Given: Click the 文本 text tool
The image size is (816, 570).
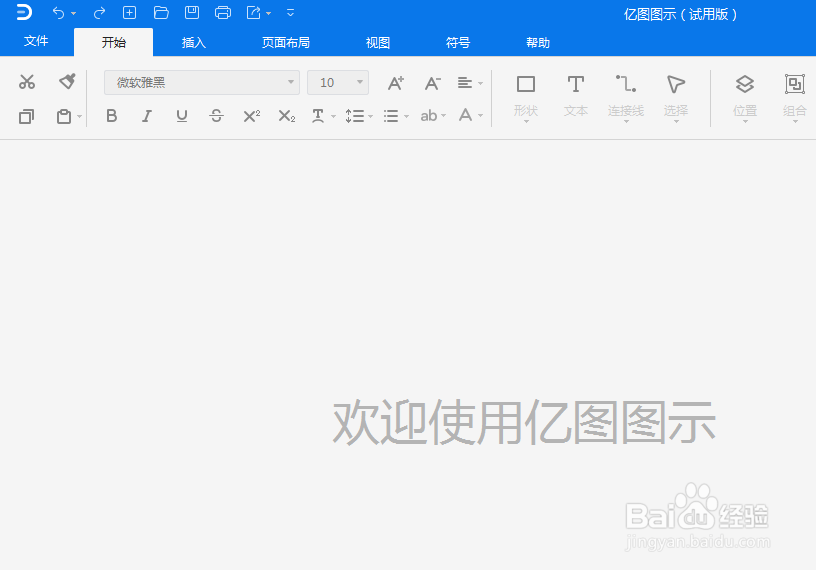Looking at the screenshot, I should (576, 97).
